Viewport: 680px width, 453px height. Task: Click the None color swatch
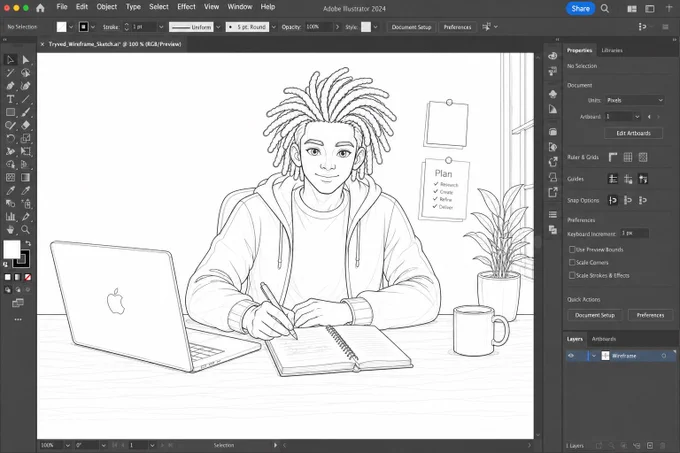(x=28, y=277)
